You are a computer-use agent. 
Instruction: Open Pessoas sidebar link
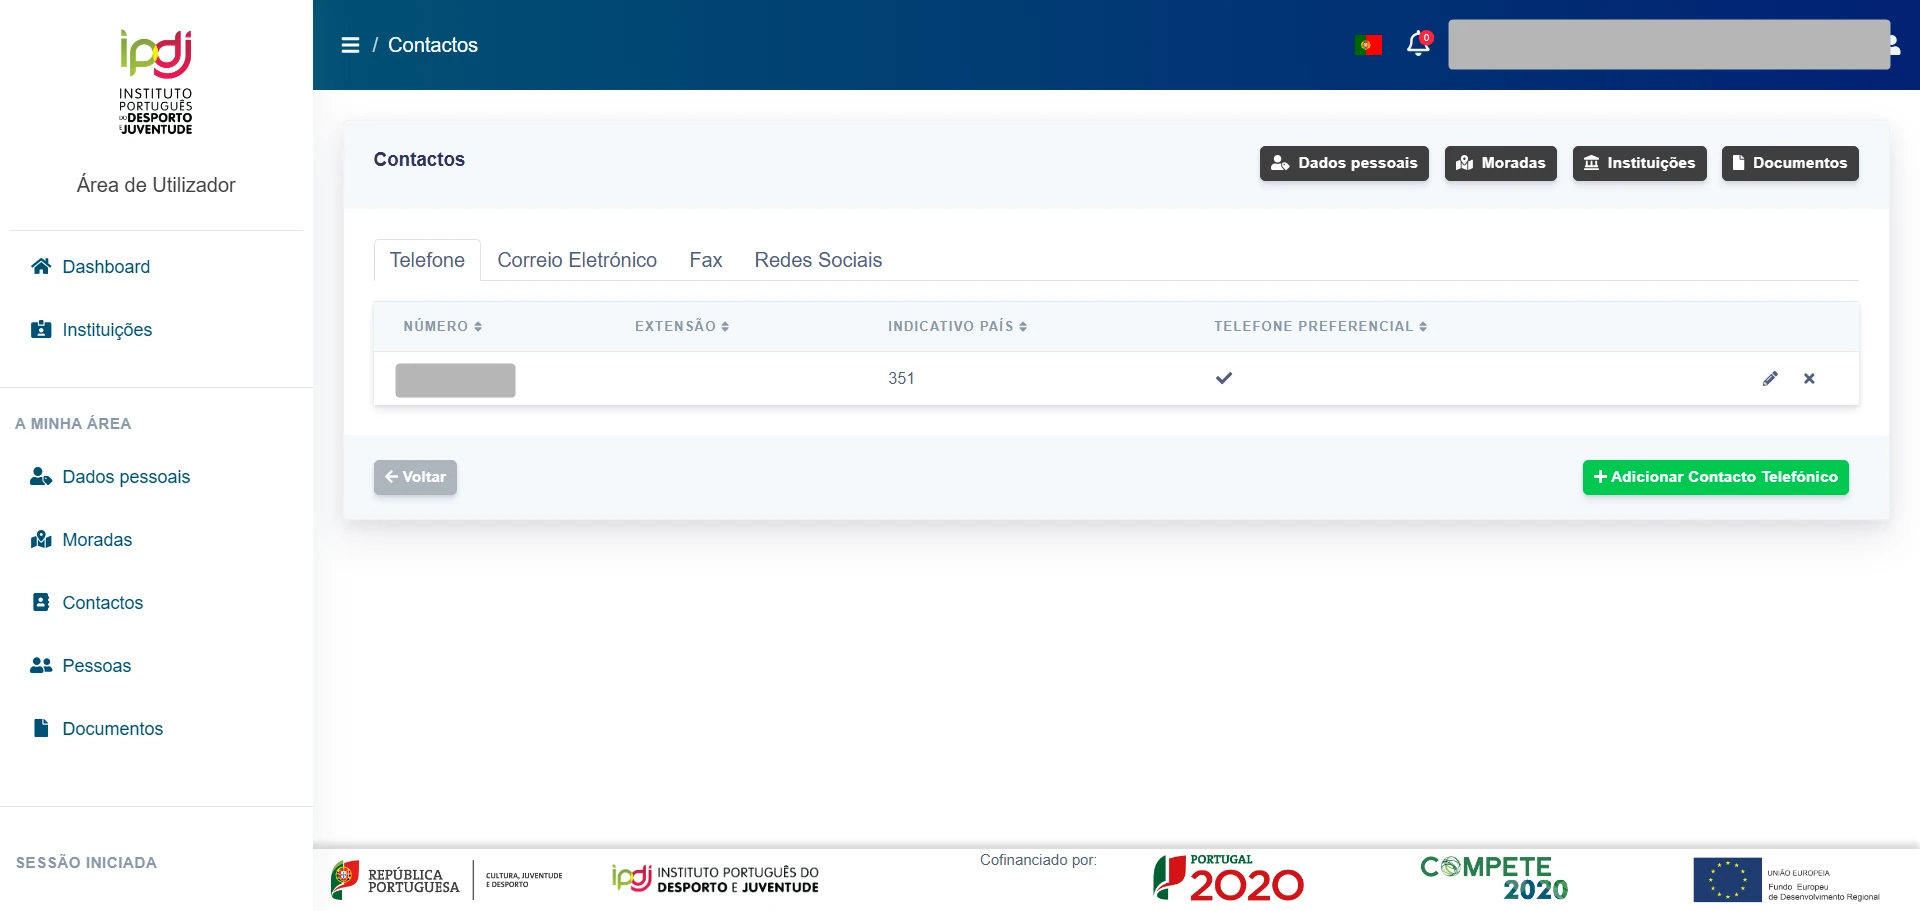pos(96,666)
